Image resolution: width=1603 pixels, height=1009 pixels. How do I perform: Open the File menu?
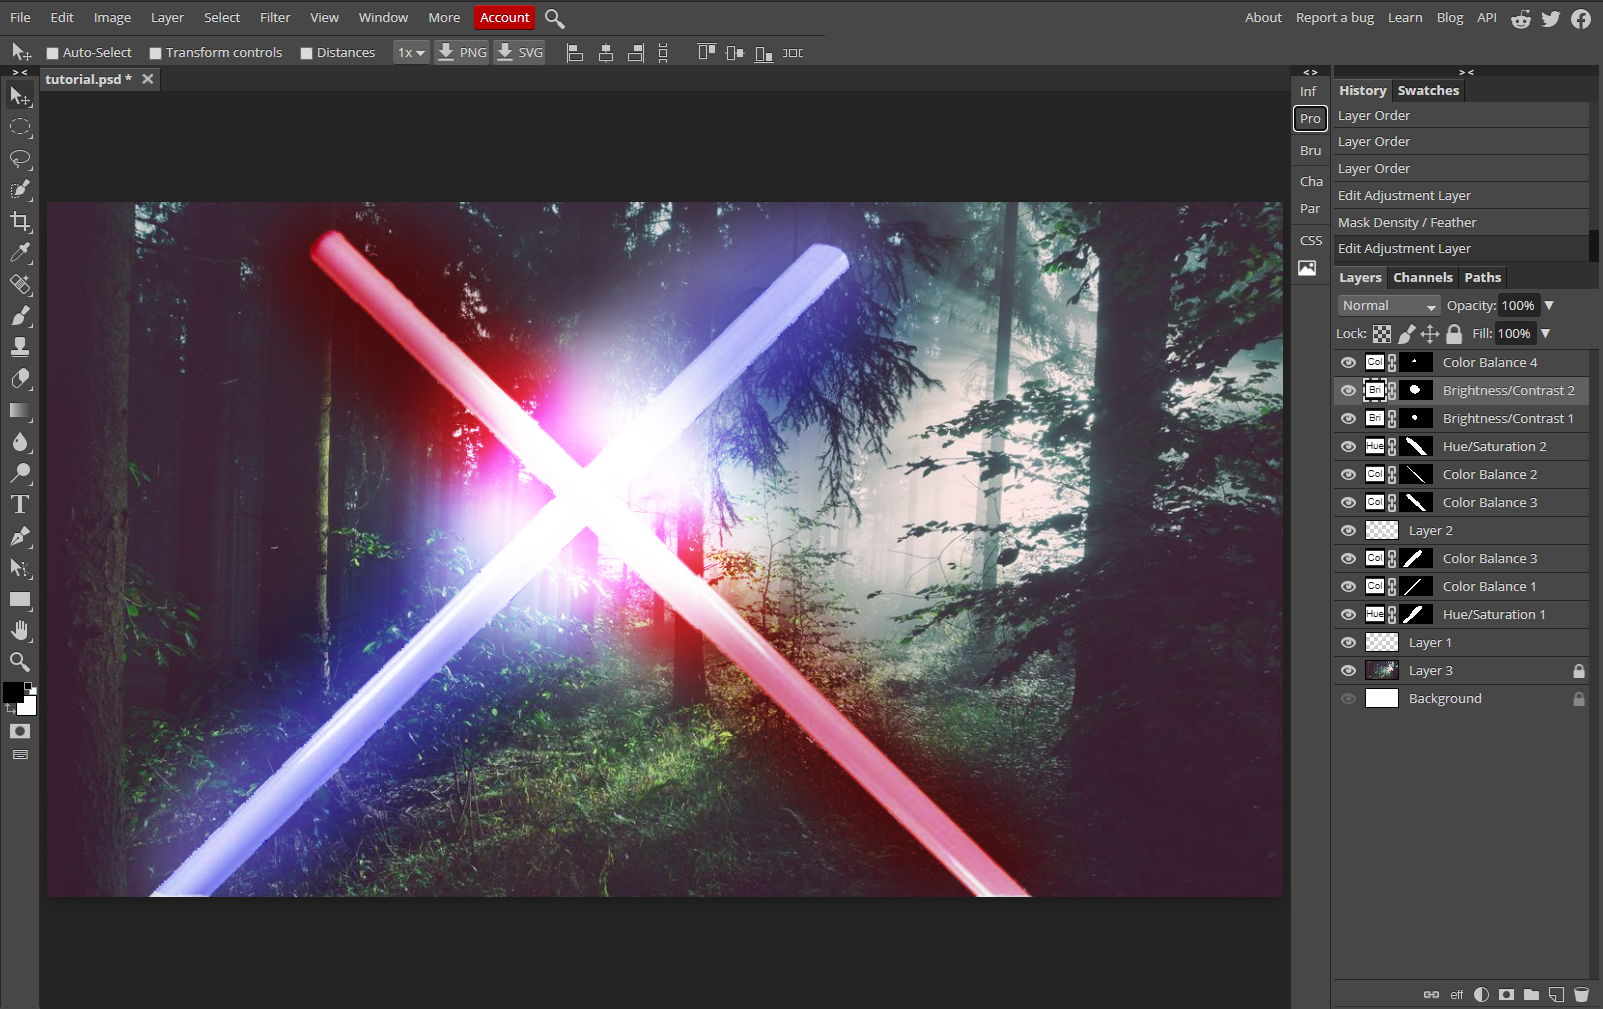[x=20, y=18]
